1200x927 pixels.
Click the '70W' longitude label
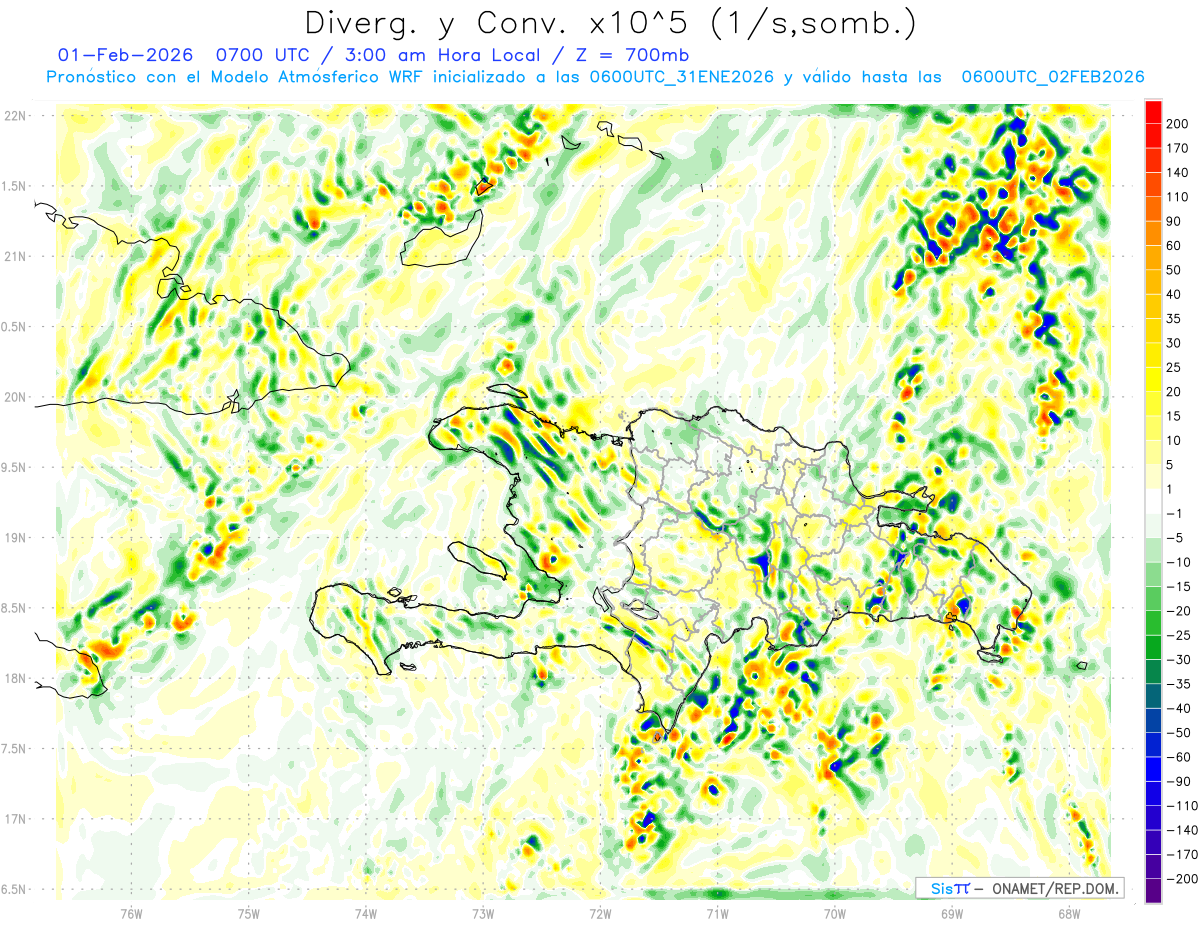(x=835, y=913)
